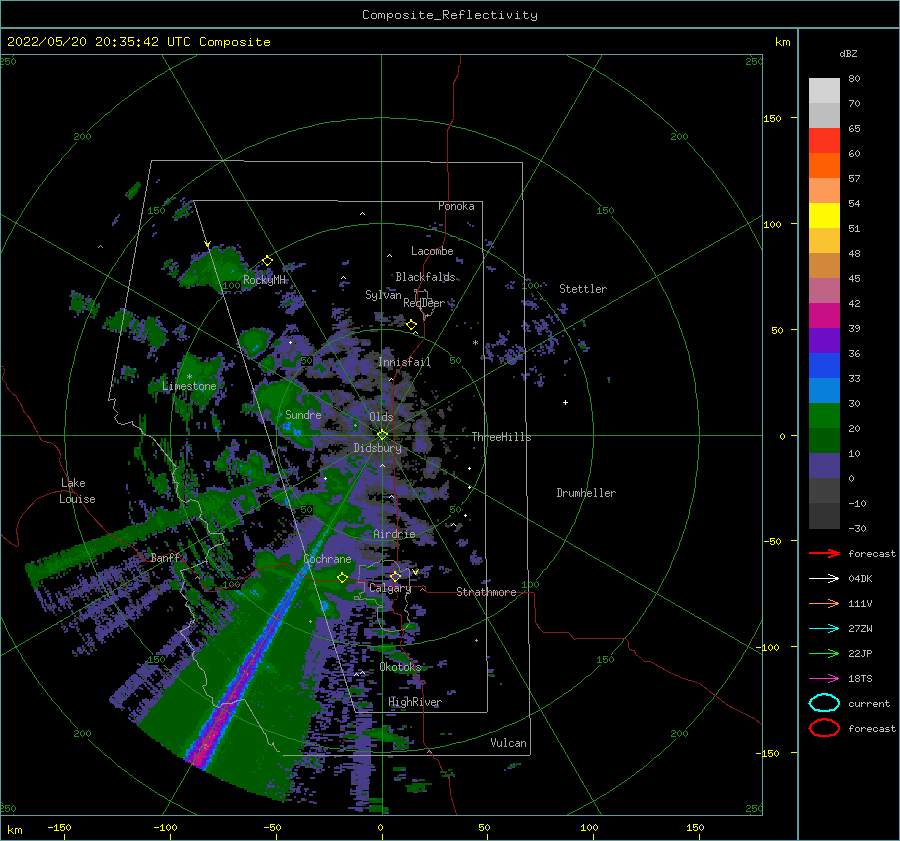
Task: Pick the orange 57-60 dBZ swatch
Action: point(824,166)
